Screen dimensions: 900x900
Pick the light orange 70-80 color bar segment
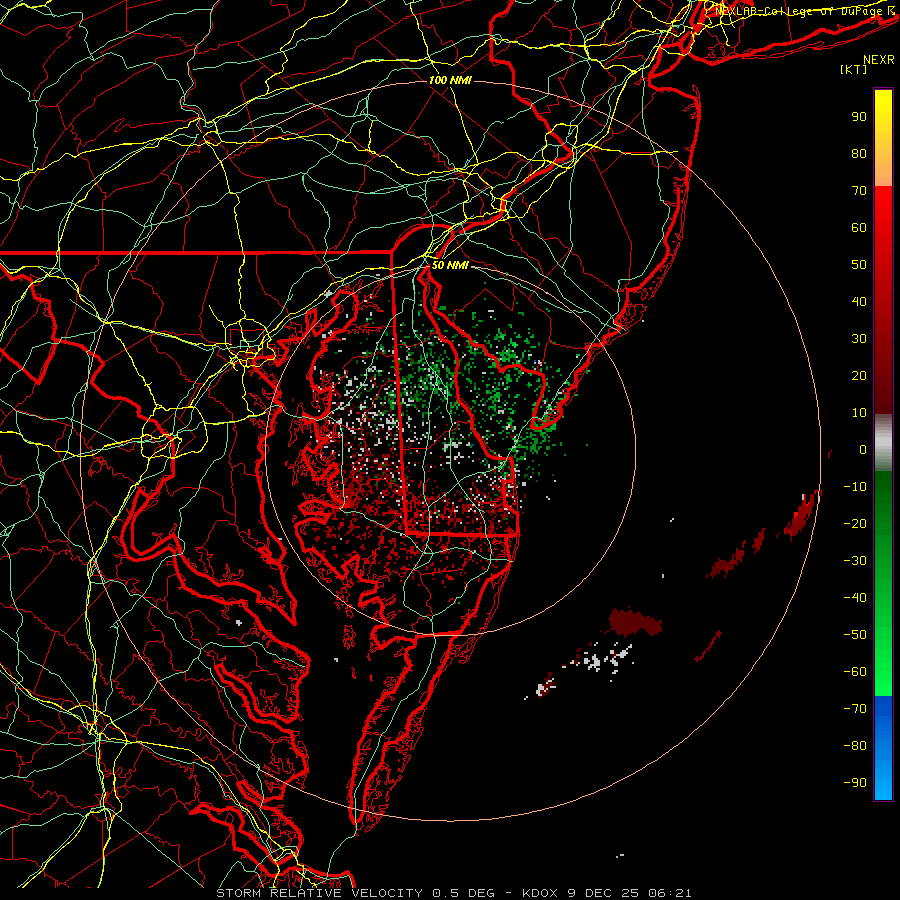click(883, 169)
